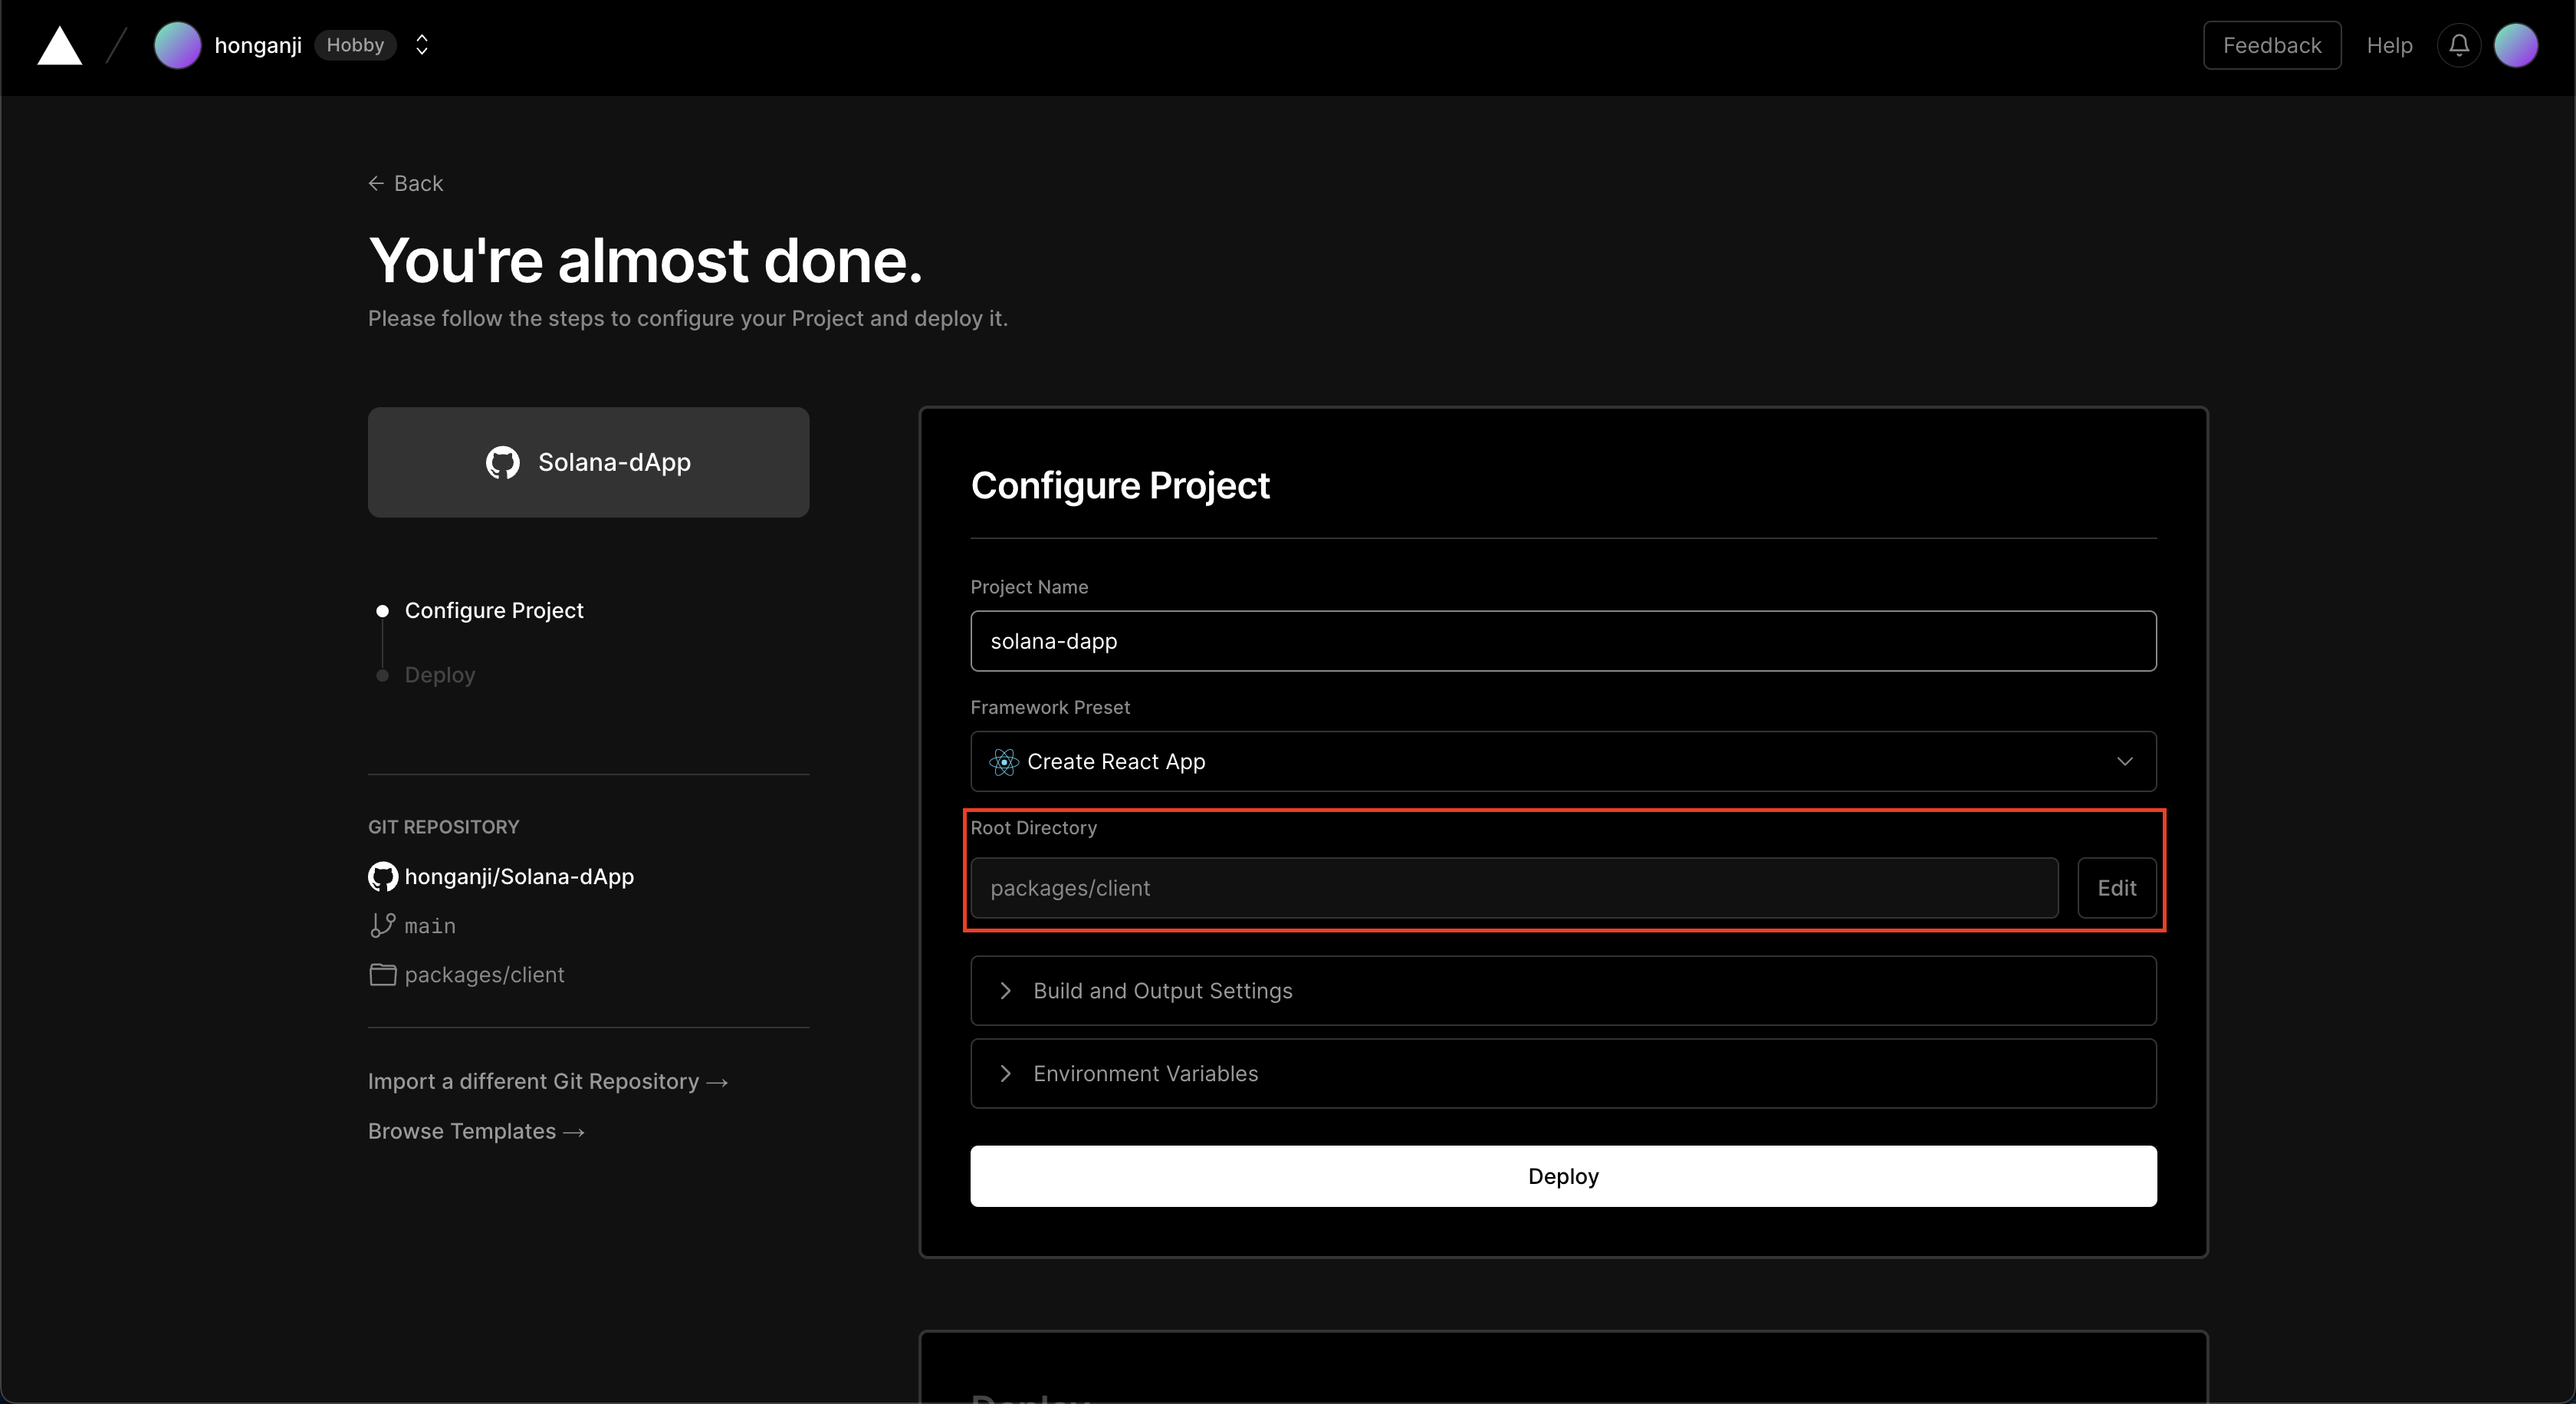This screenshot has height=1404, width=2576.
Task: Click the git branch icon next to main
Action: pos(382,926)
